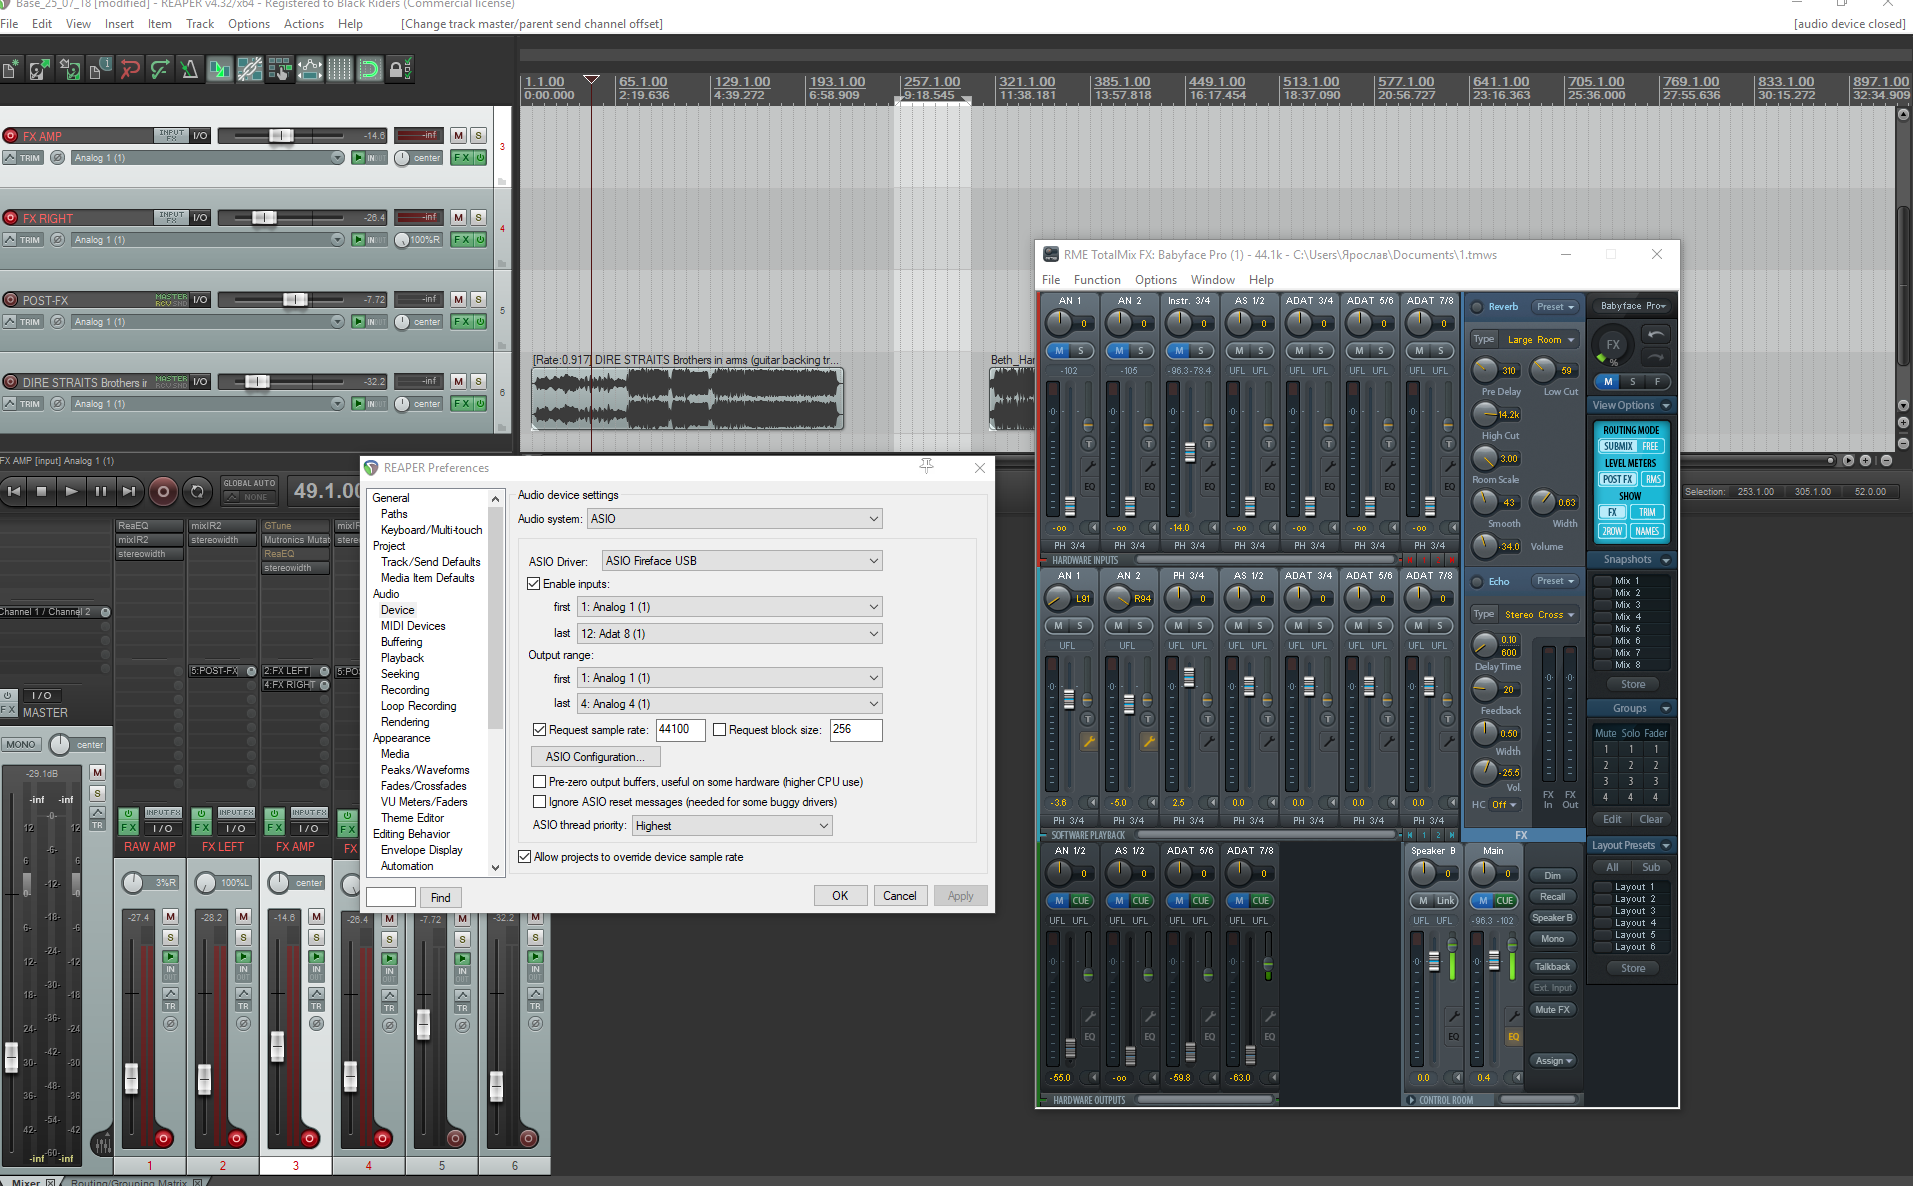Screen dimensions: 1913x1186
Task: Open TotalMix Echo Type Stereo Cross dropdown
Action: (1541, 615)
